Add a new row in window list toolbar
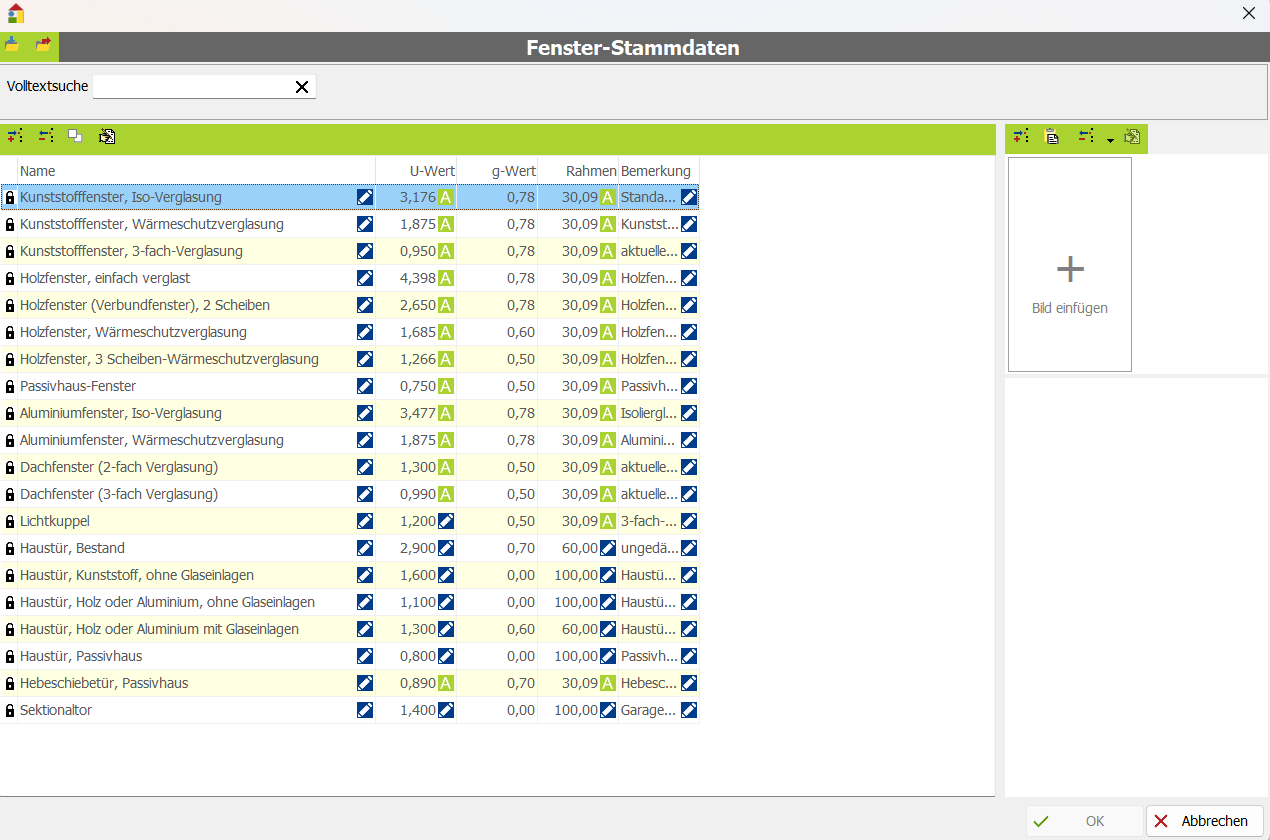1270x840 pixels. click(14, 136)
